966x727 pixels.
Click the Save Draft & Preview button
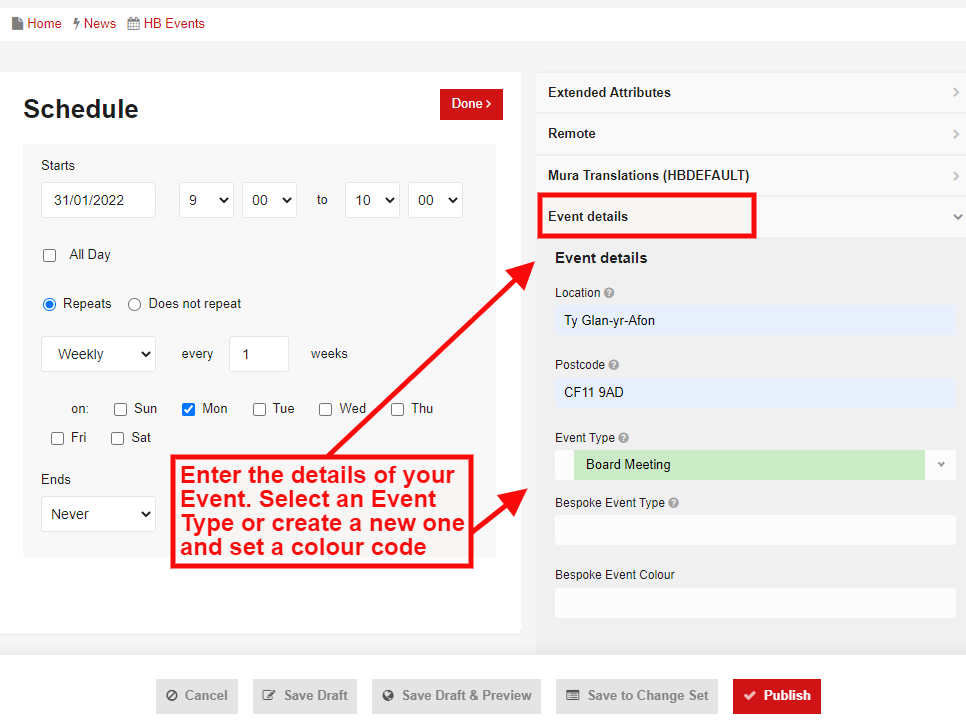pyautogui.click(x=456, y=696)
